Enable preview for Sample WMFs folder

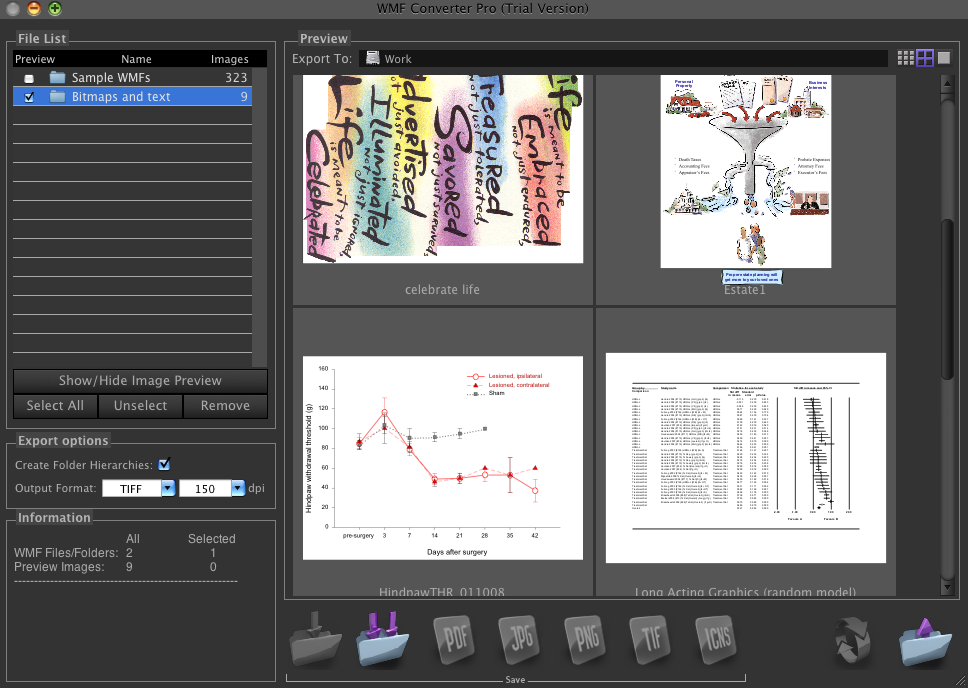pyautogui.click(x=29, y=78)
